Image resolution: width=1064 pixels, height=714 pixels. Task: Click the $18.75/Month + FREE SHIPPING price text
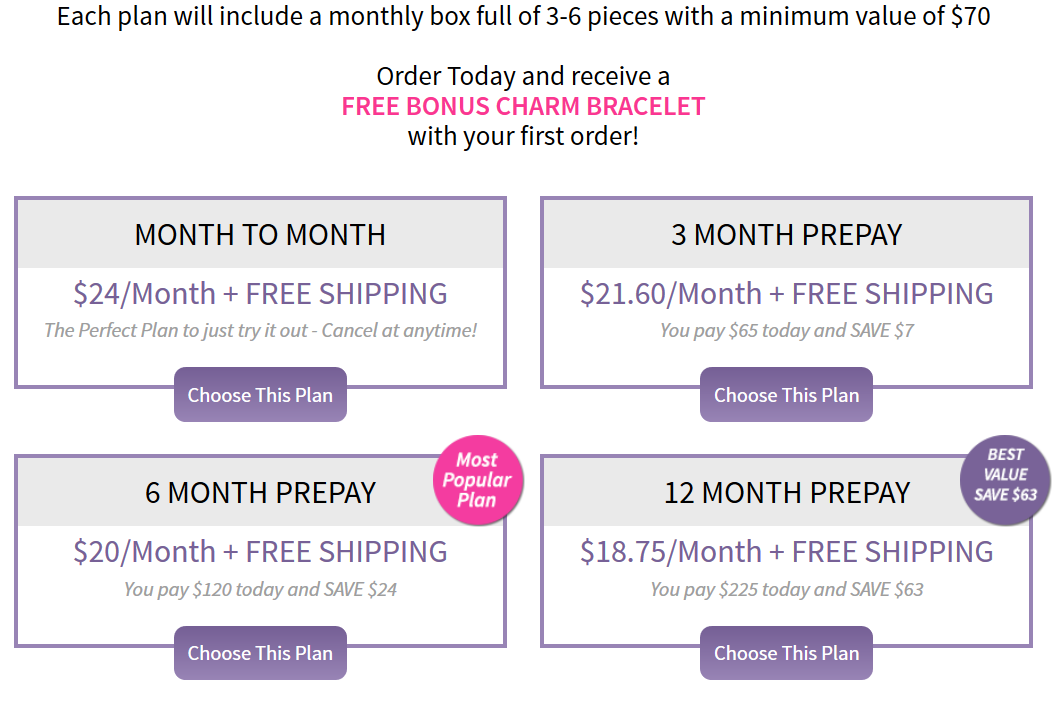click(x=786, y=552)
